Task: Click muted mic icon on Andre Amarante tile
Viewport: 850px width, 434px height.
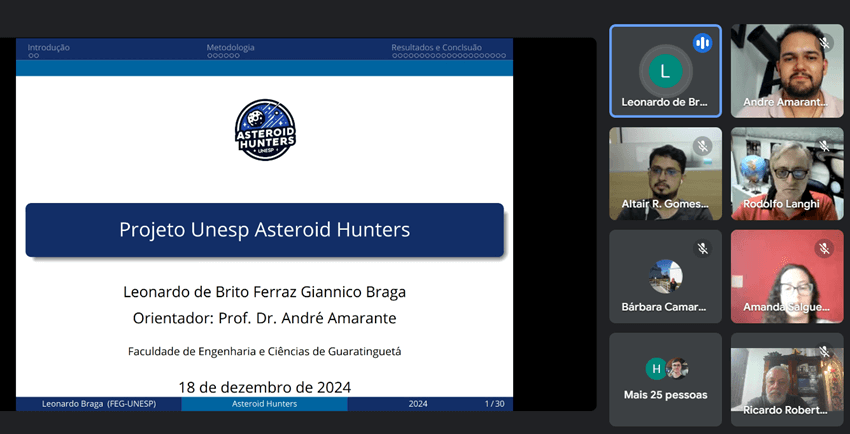Action: (x=825, y=43)
